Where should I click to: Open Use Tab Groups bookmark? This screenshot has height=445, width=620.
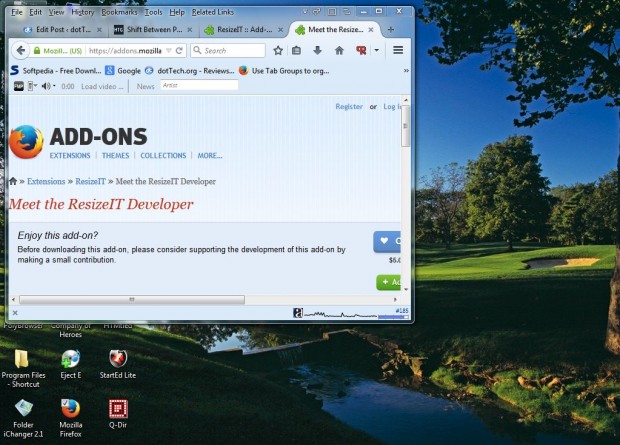point(284,71)
